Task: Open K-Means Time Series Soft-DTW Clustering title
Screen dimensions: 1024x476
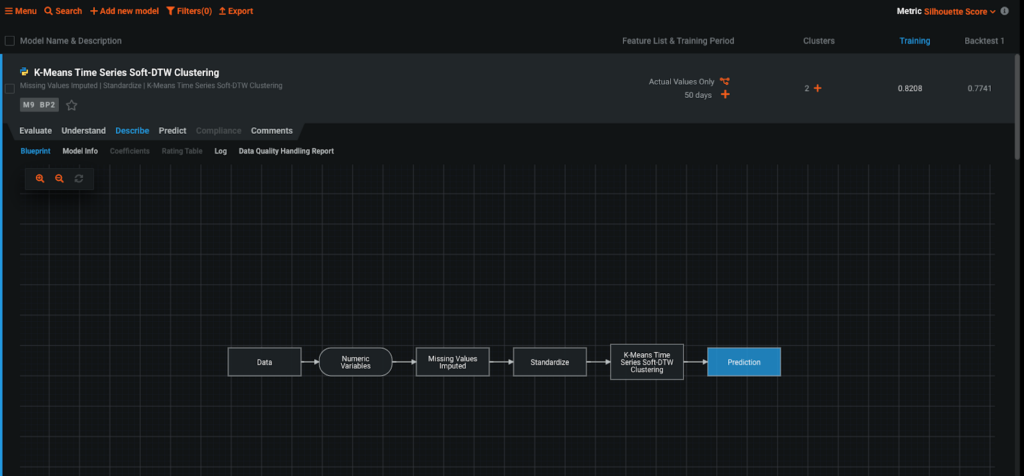Action: [x=126, y=72]
